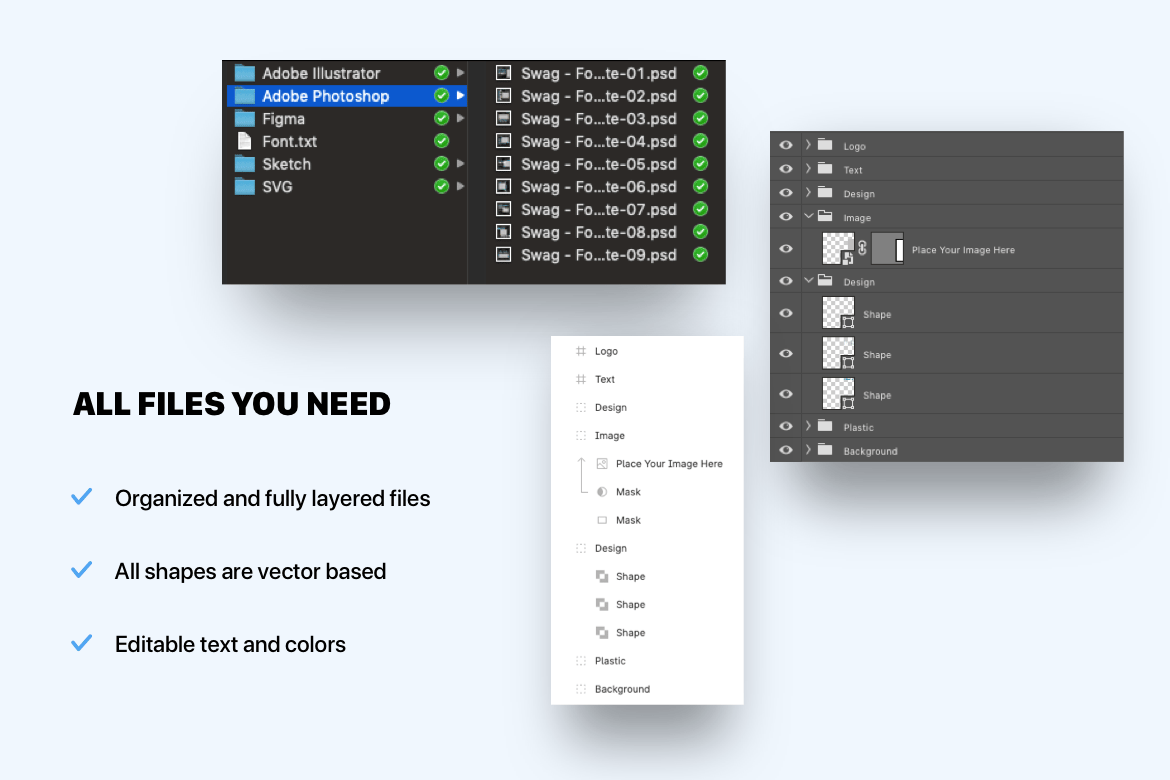This screenshot has height=780, width=1170.
Task: Select the Logo layer name in Figma list
Action: (606, 351)
